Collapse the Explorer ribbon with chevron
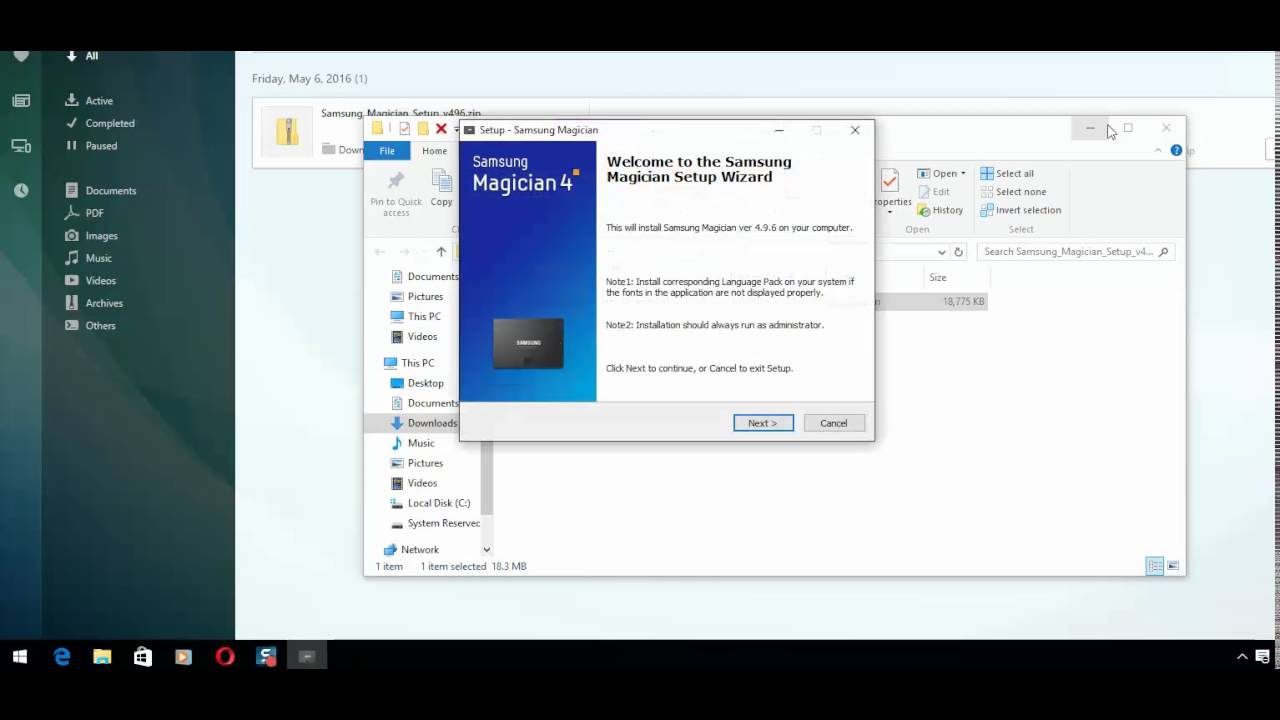The width and height of the screenshot is (1280, 720). [x=1159, y=151]
